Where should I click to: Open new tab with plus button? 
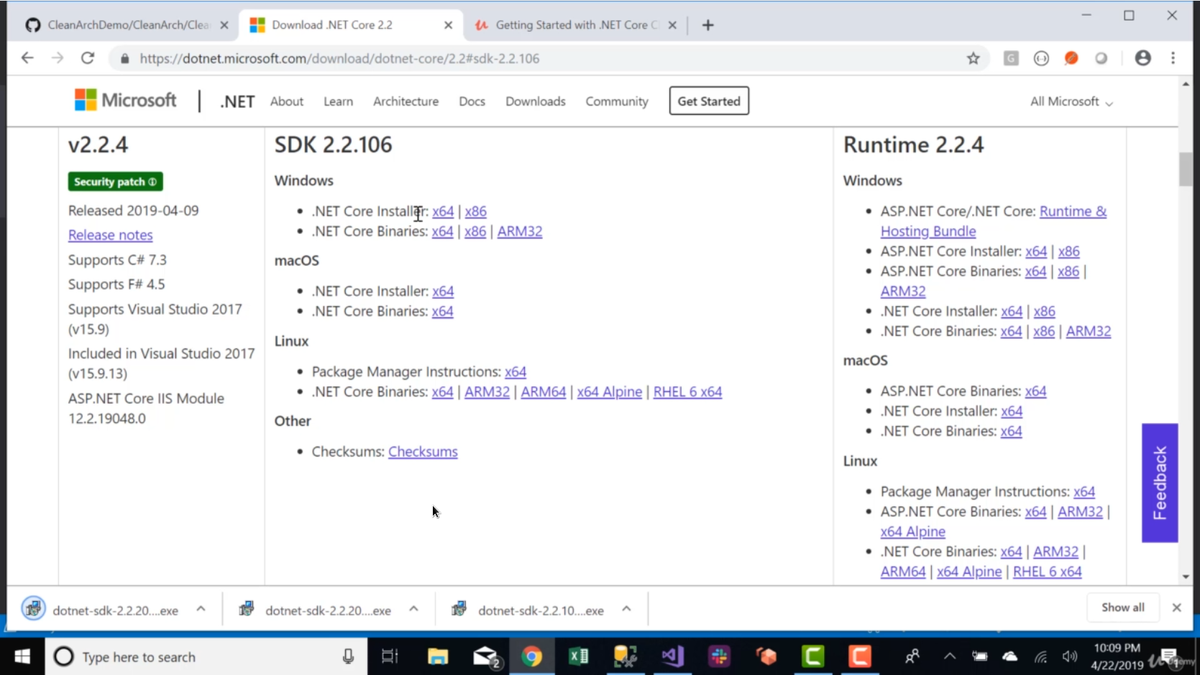tap(708, 25)
